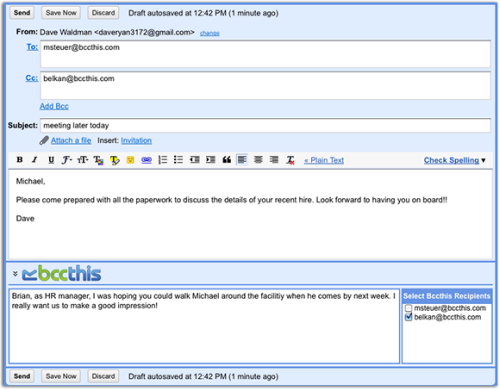Open the Check Spelling dropdown
500x389 pixels.
click(455, 160)
